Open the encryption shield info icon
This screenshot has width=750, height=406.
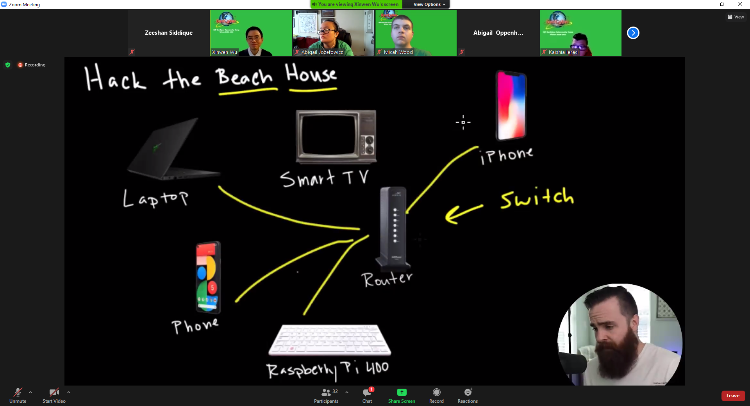8,65
